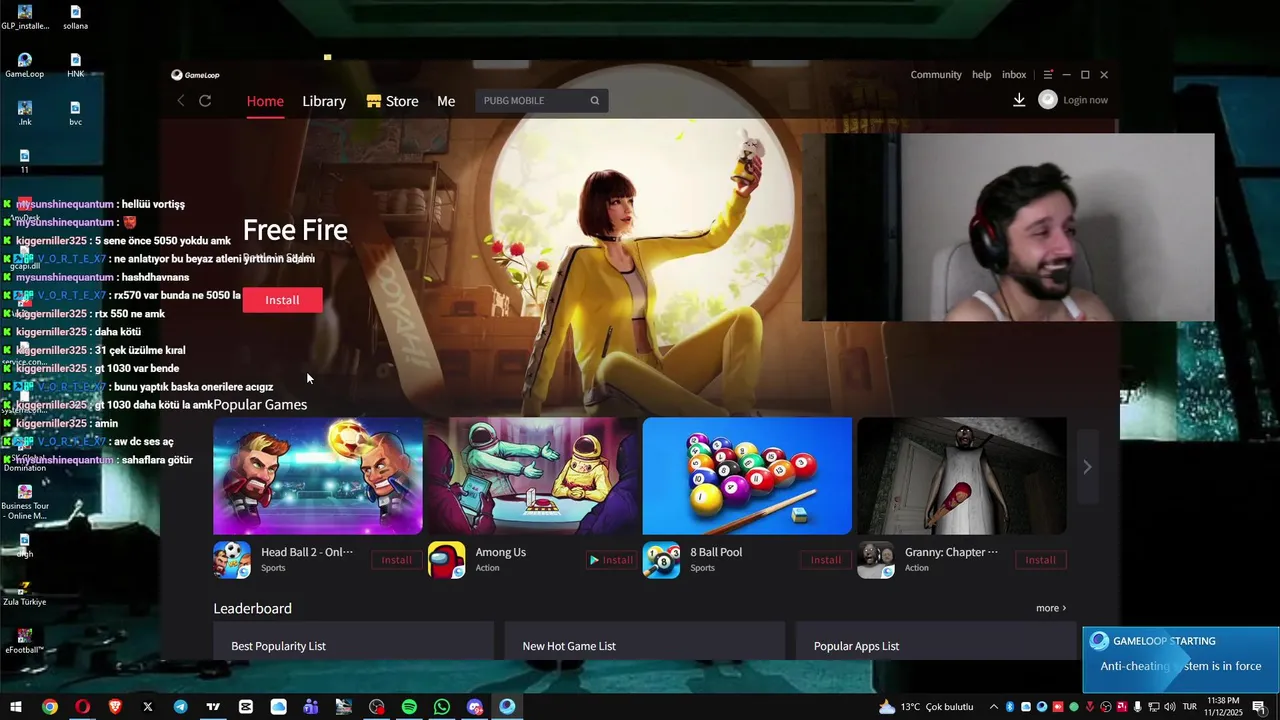Open Chrome from the taskbar
The image size is (1280, 720).
[x=49, y=707]
